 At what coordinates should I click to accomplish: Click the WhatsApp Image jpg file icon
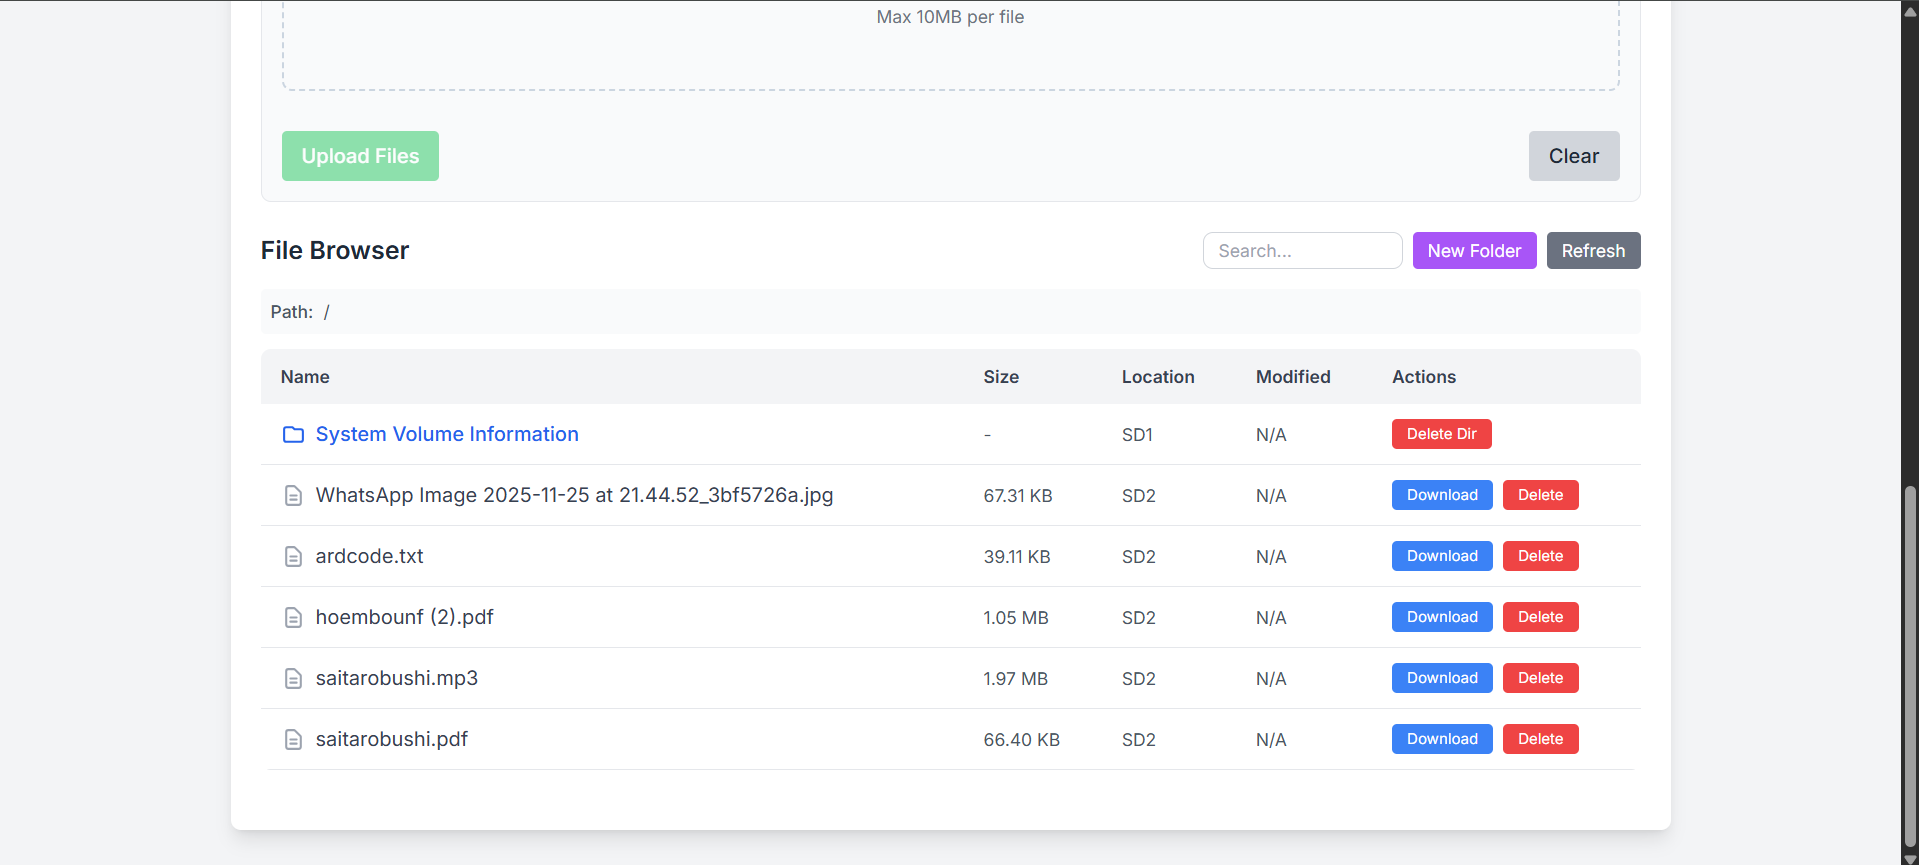293,495
